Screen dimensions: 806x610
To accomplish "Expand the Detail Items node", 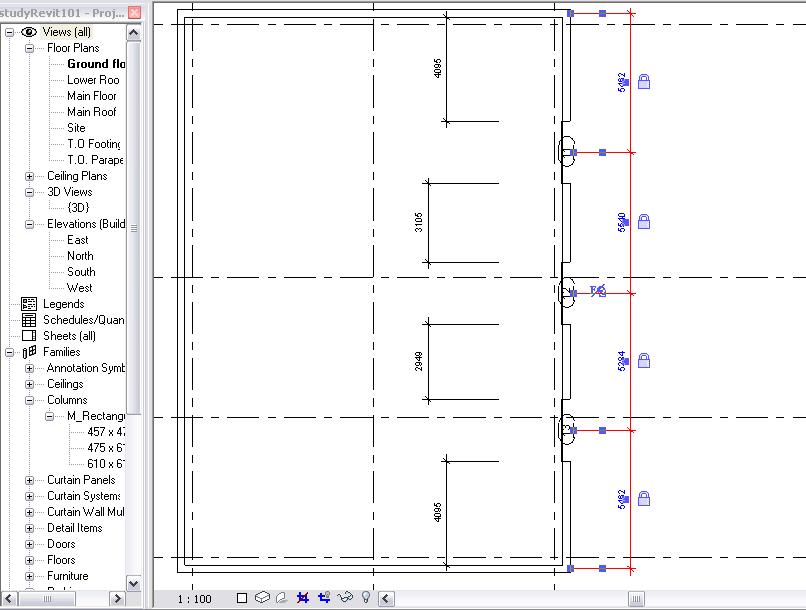I will click(29, 528).
